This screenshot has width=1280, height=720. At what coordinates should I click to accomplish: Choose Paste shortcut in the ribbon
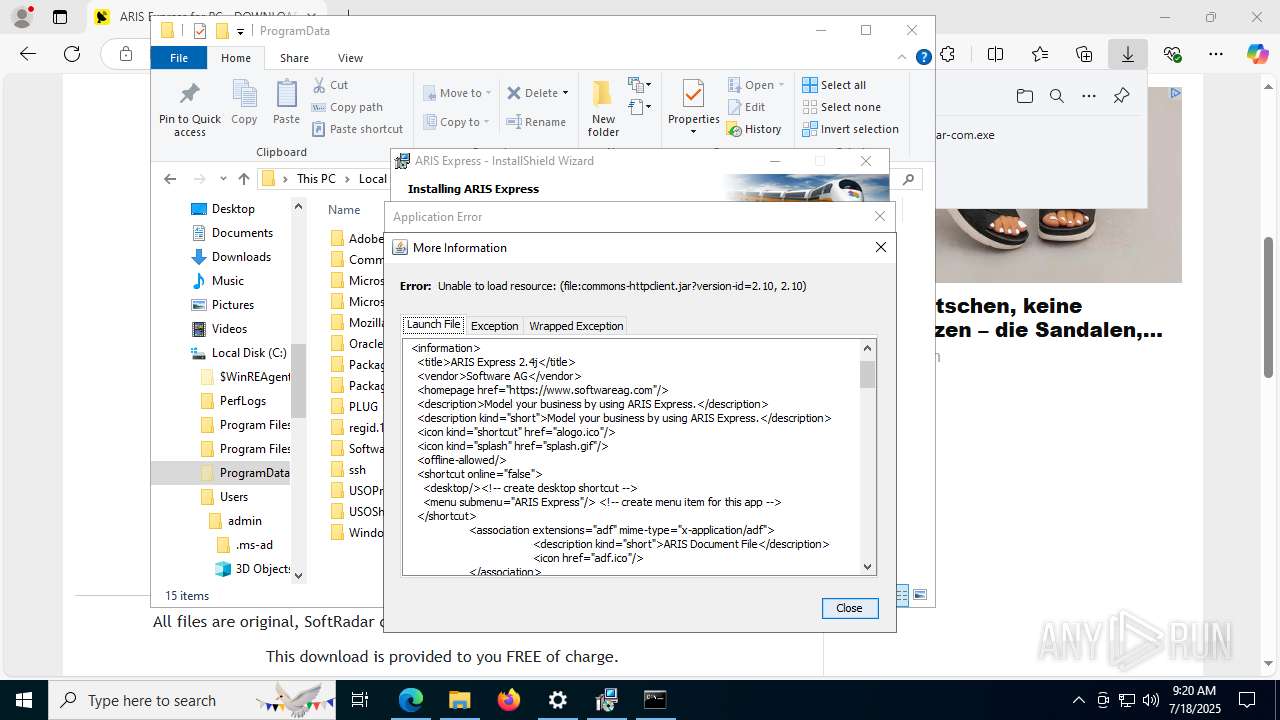(357, 129)
